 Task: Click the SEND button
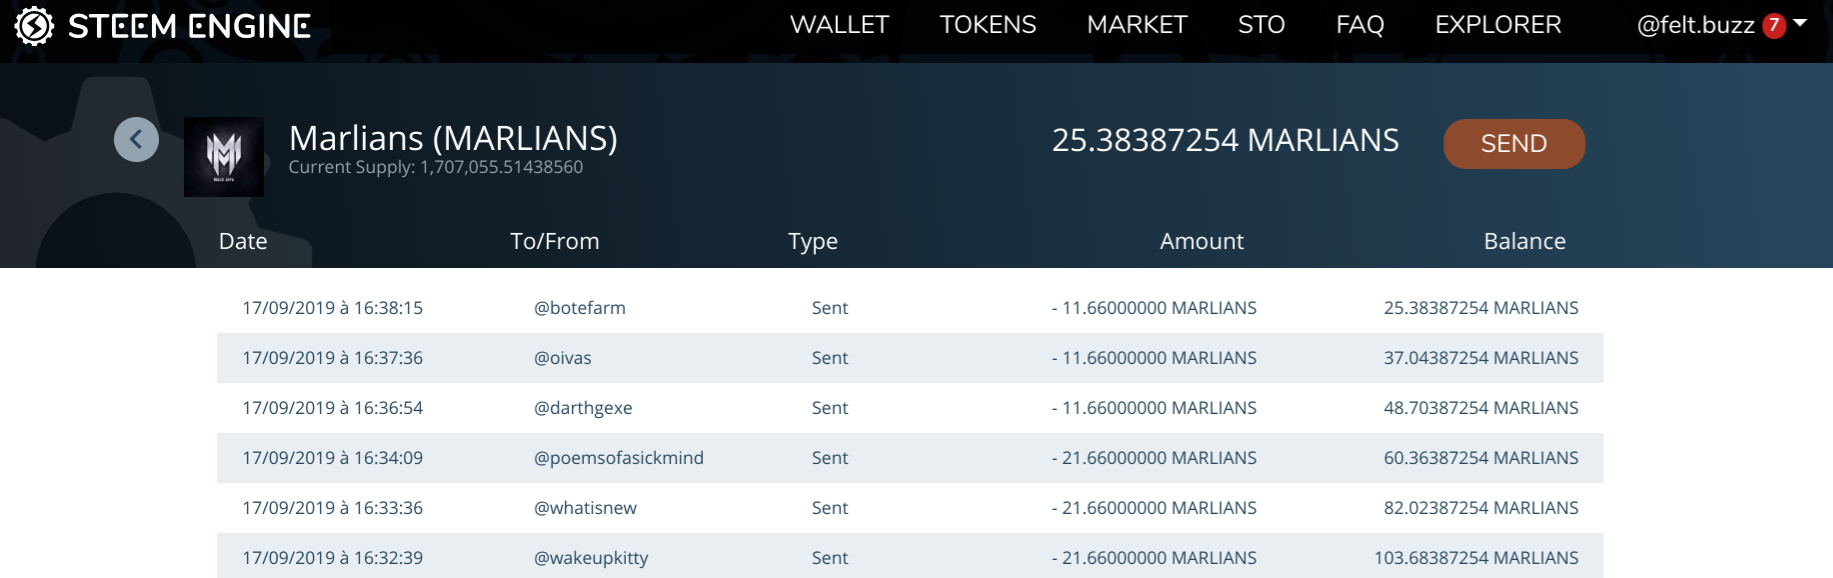(x=1514, y=144)
